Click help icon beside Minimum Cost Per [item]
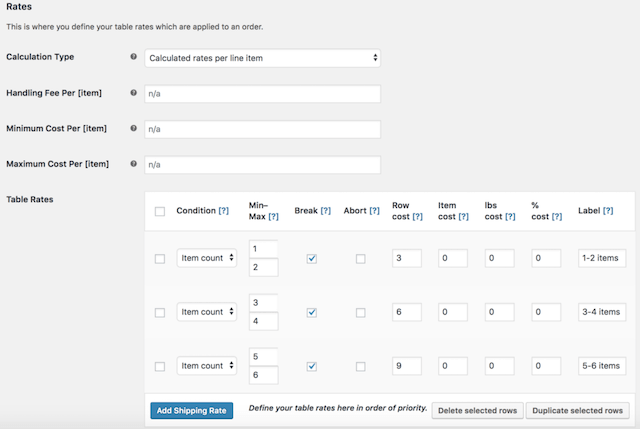The width and height of the screenshot is (640, 429). 134,129
